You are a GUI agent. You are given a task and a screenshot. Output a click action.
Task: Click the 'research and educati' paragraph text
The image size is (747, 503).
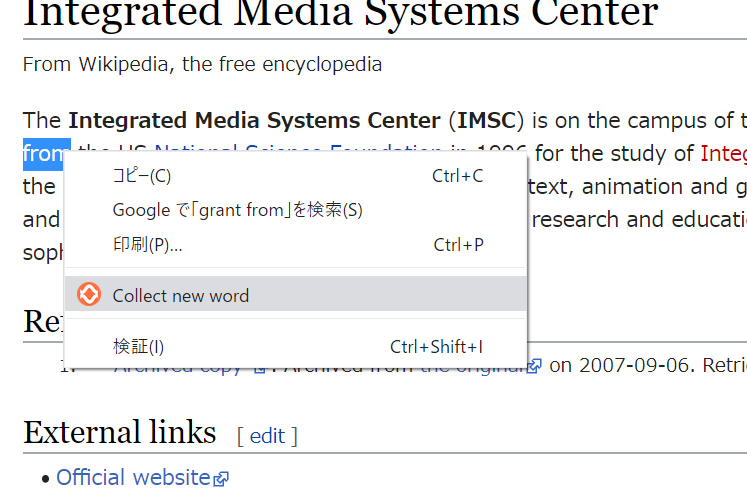coord(639,220)
